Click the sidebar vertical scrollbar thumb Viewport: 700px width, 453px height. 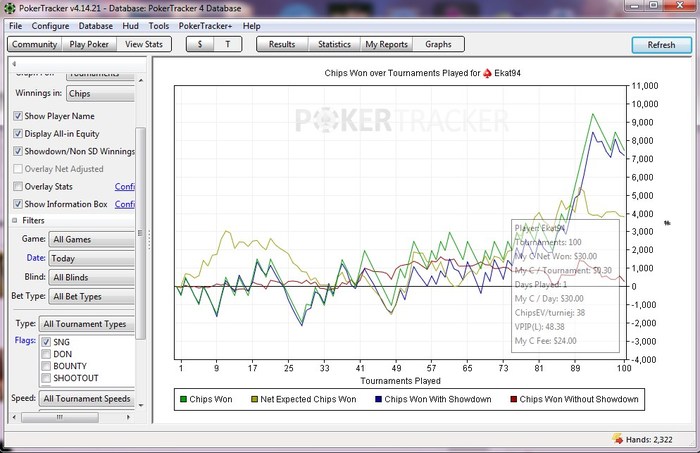[141, 233]
